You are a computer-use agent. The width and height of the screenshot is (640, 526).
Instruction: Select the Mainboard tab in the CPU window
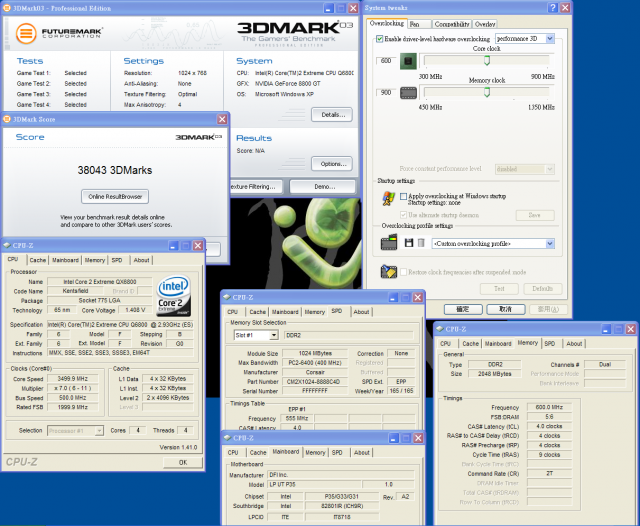point(65,260)
